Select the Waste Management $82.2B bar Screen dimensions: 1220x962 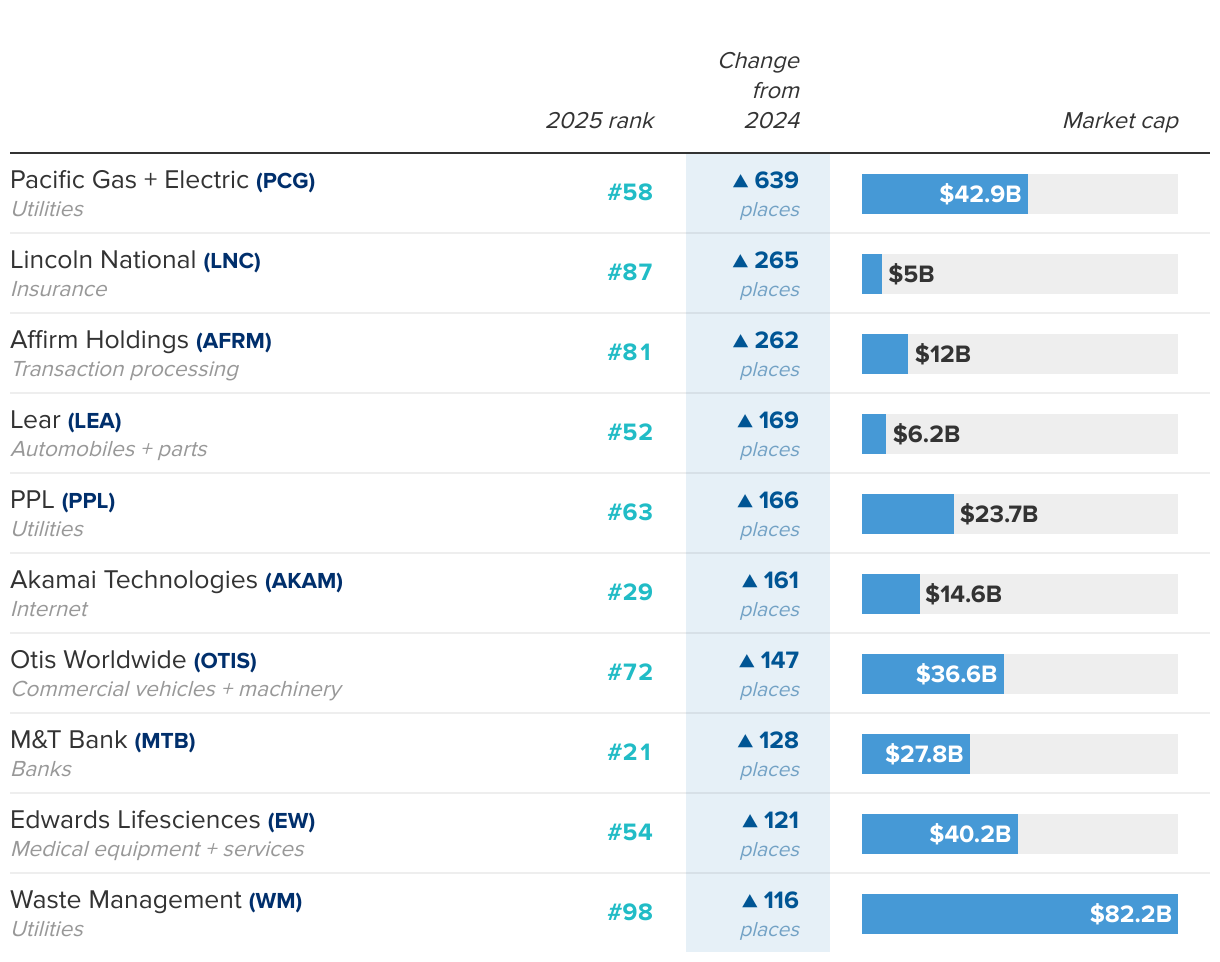(1019, 914)
